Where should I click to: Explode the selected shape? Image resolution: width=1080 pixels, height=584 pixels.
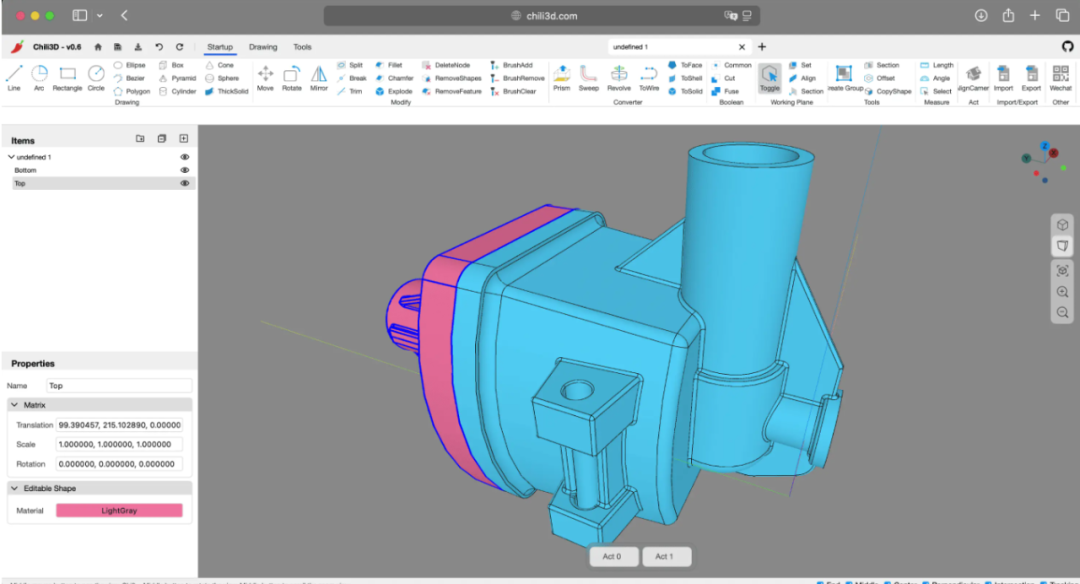[x=393, y=91]
